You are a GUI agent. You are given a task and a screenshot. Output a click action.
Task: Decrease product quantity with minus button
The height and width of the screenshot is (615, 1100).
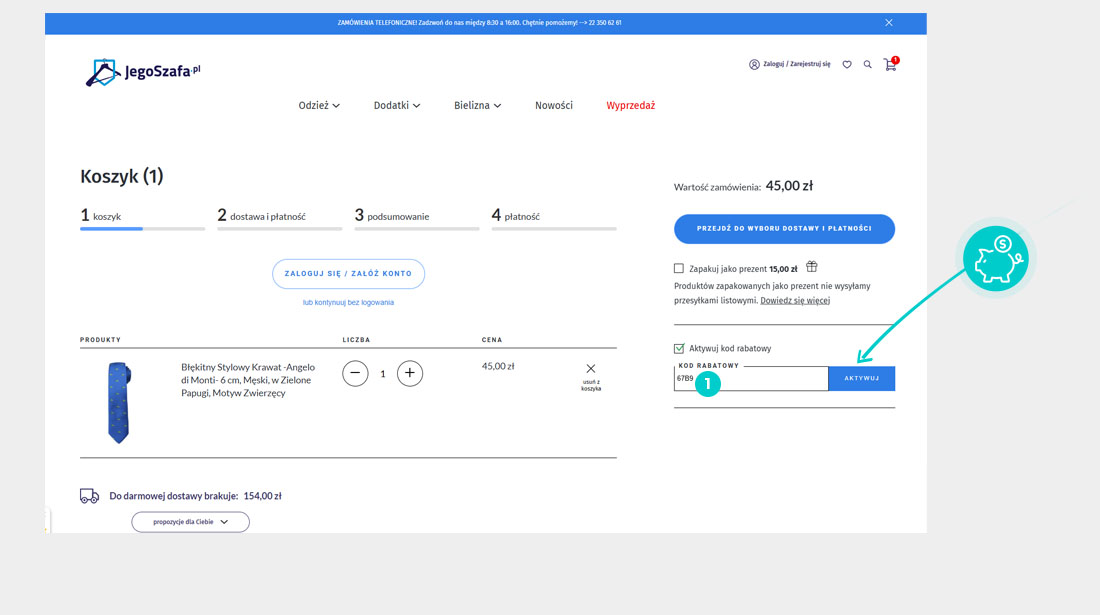[355, 374]
